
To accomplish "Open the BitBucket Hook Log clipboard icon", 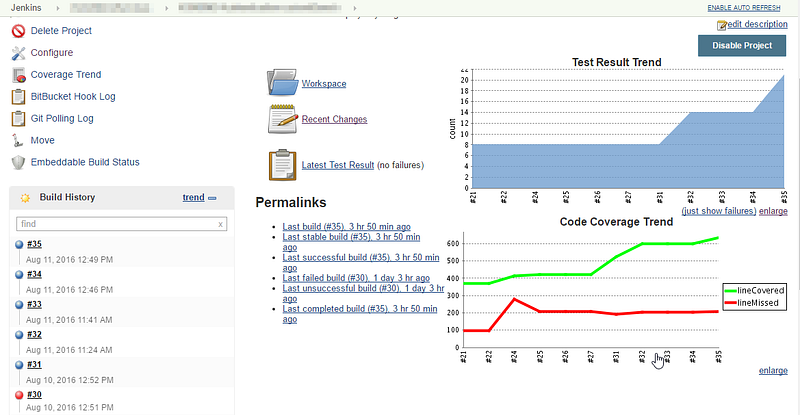I will [x=18, y=96].
